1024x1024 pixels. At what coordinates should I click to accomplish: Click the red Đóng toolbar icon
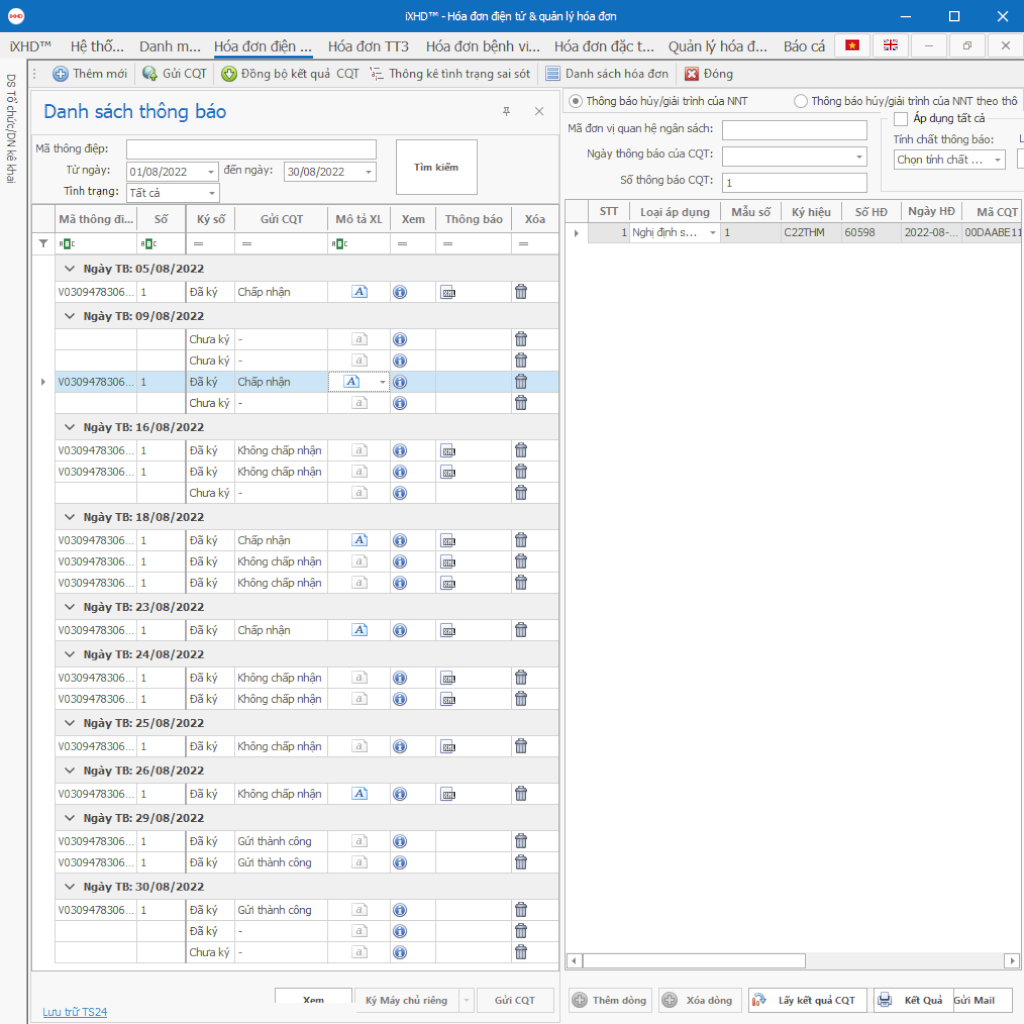[691, 74]
